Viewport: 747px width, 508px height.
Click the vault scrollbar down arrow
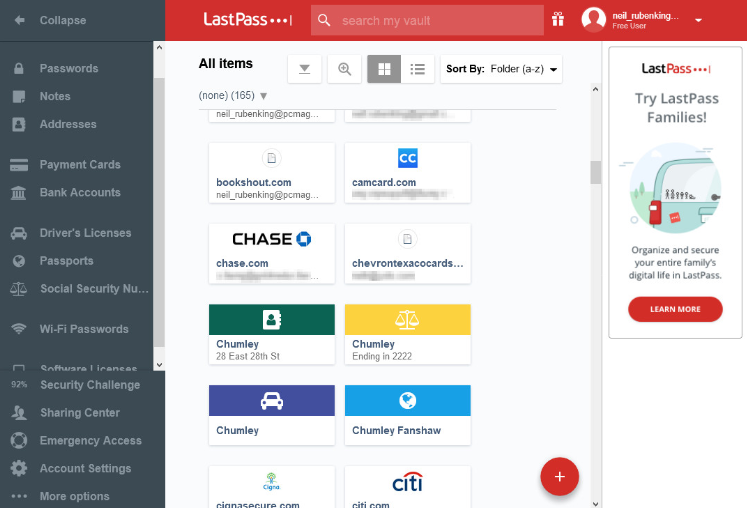click(596, 504)
